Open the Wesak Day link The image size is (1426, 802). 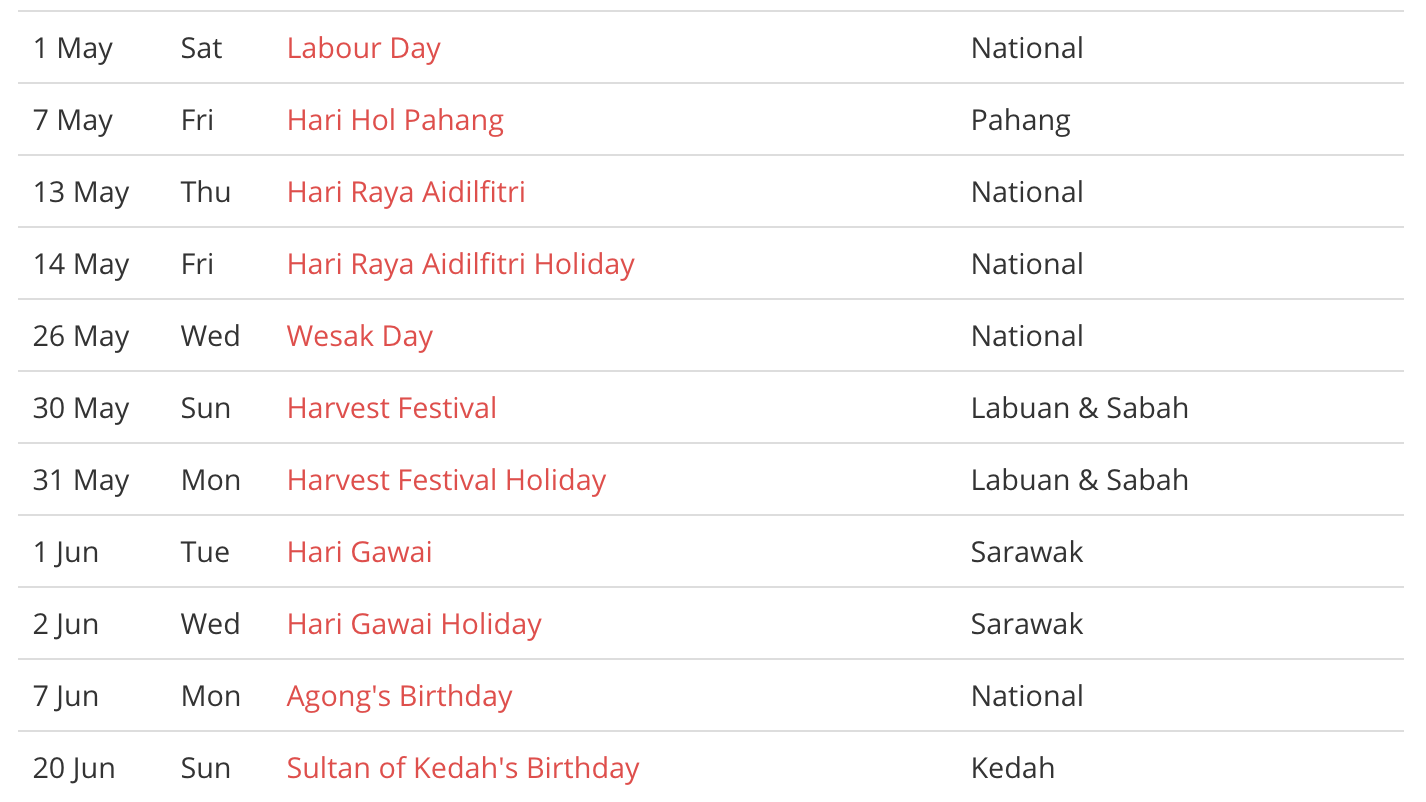(x=359, y=336)
